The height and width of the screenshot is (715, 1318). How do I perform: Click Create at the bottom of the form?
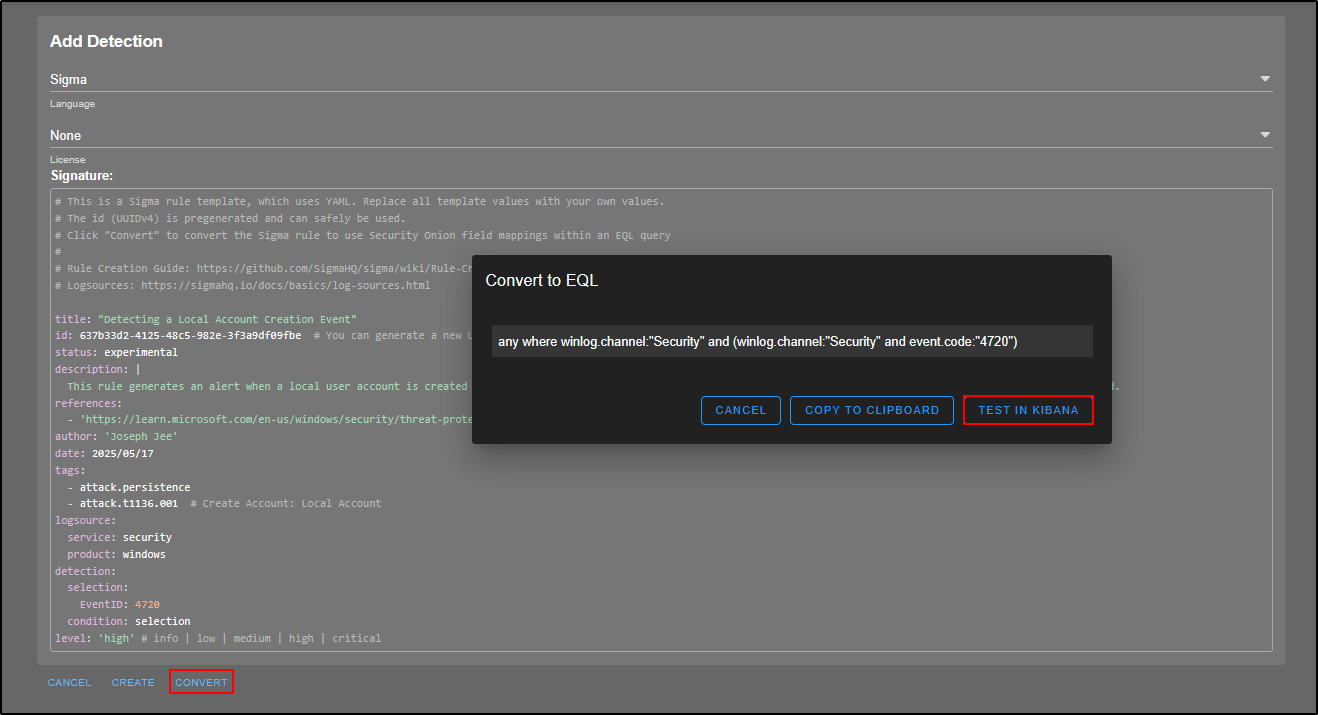(133, 683)
